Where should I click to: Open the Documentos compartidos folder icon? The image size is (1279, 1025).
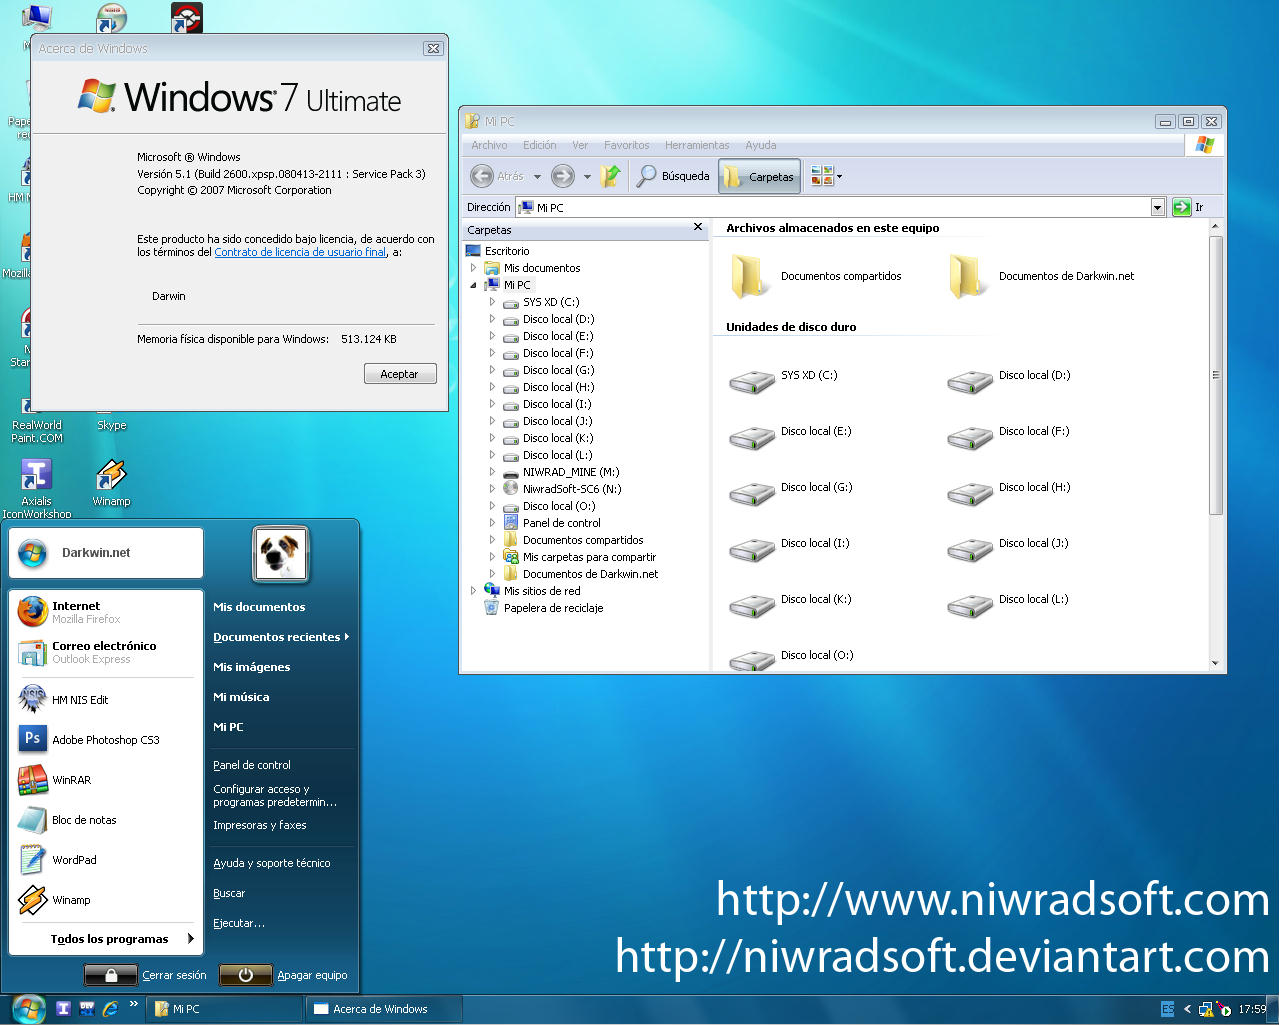[749, 277]
